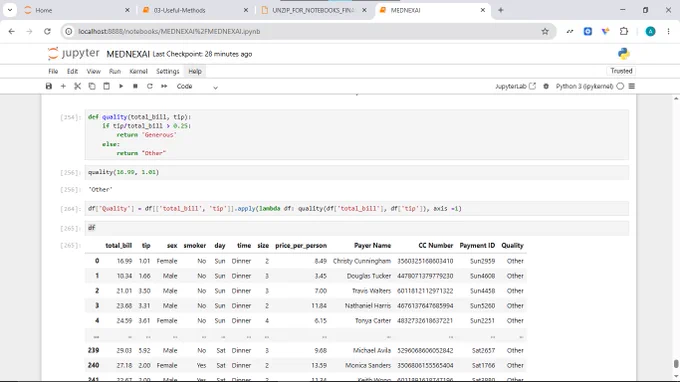Click the Last Checkpoint text
This screenshot has width=680, height=382.
[x=202, y=54]
